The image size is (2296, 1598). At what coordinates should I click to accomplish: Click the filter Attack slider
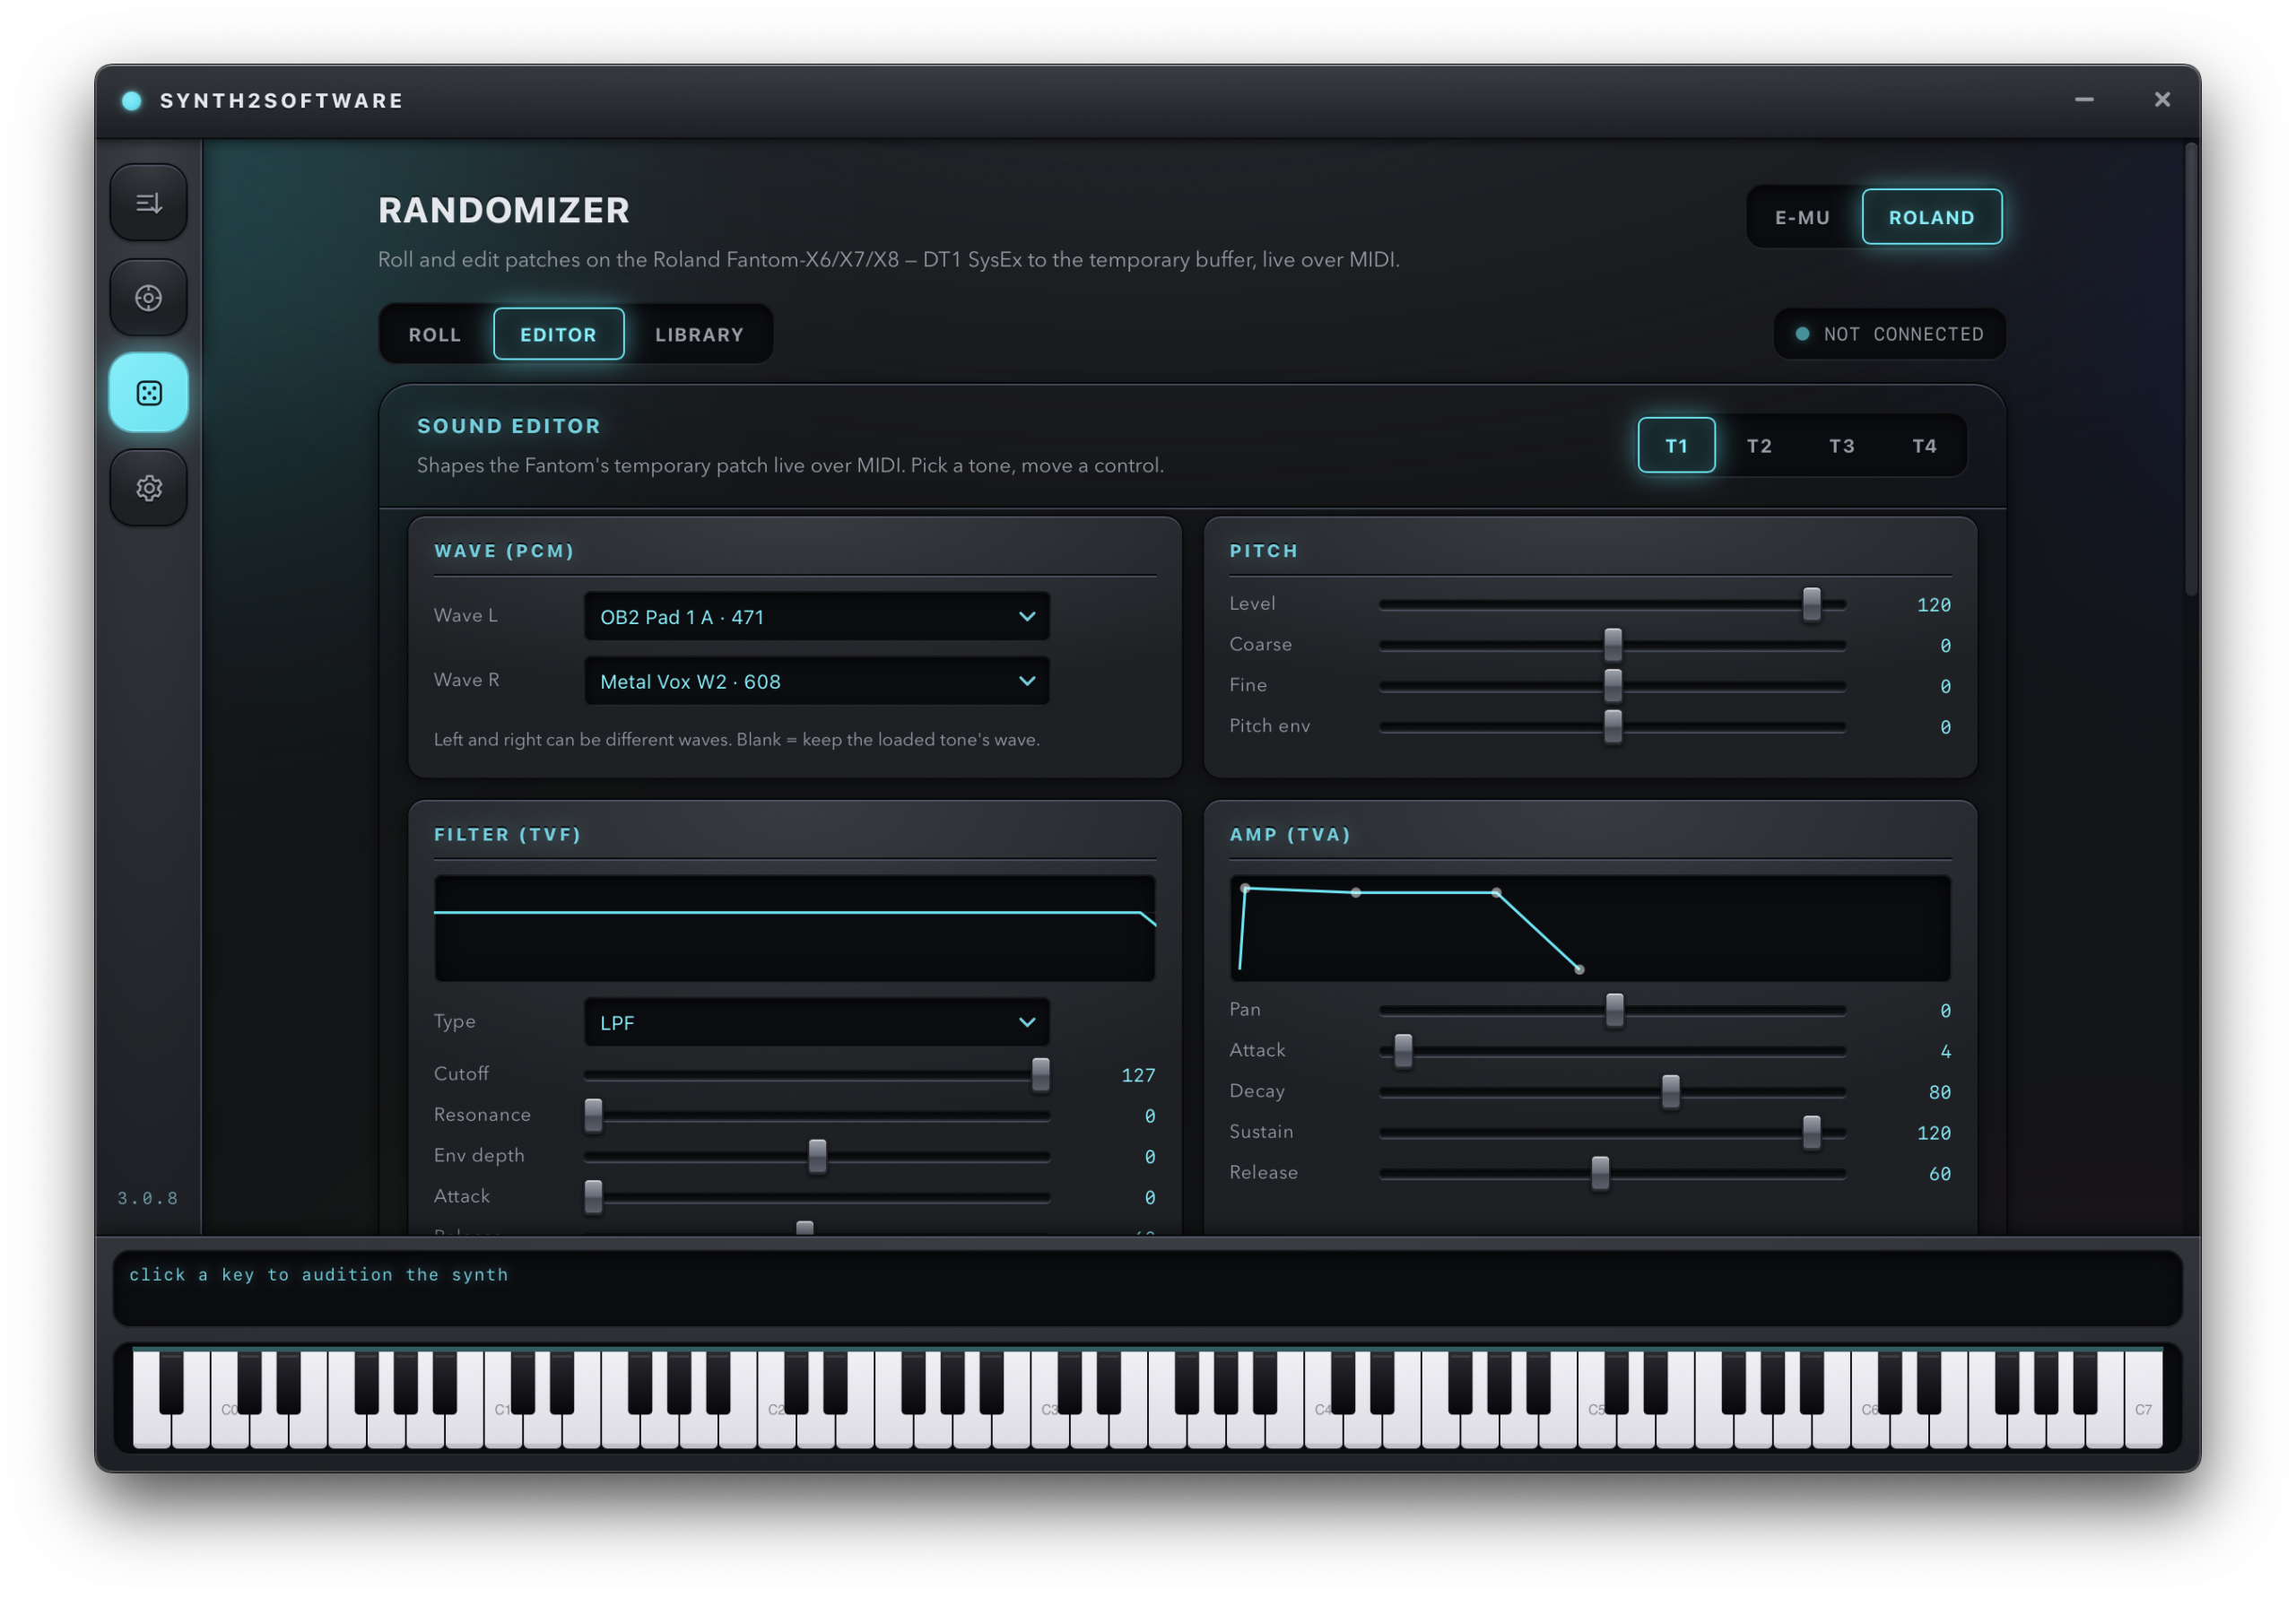coord(816,1197)
